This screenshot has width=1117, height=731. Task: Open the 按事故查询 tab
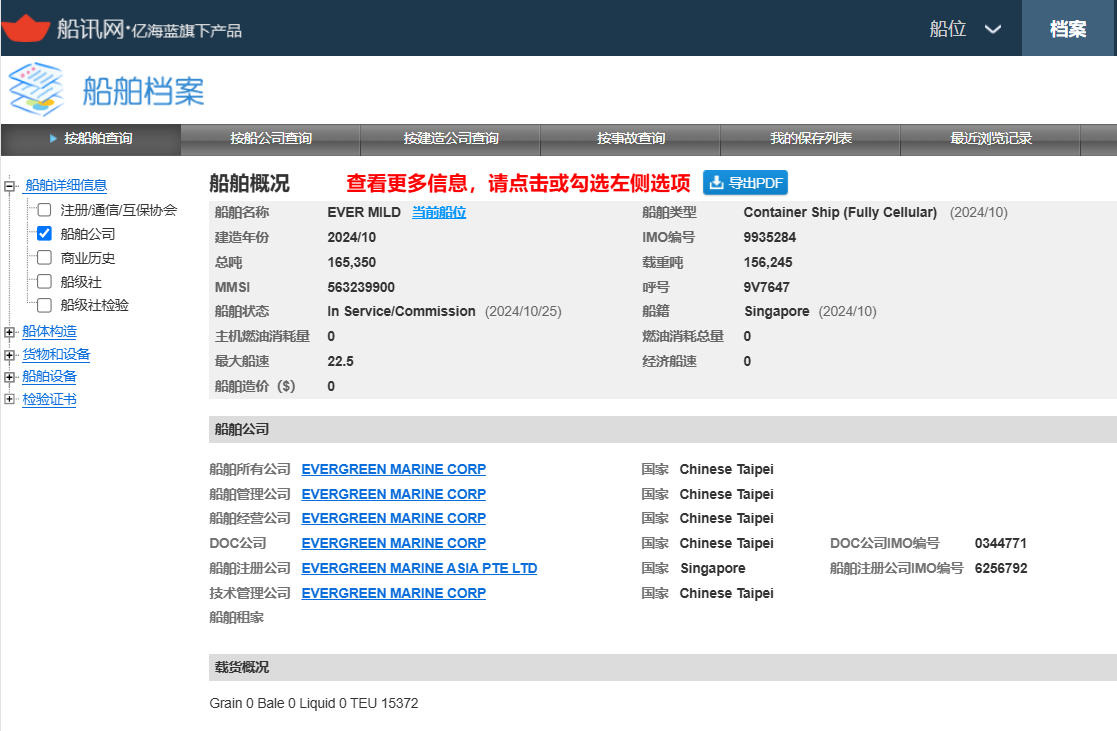click(x=631, y=139)
